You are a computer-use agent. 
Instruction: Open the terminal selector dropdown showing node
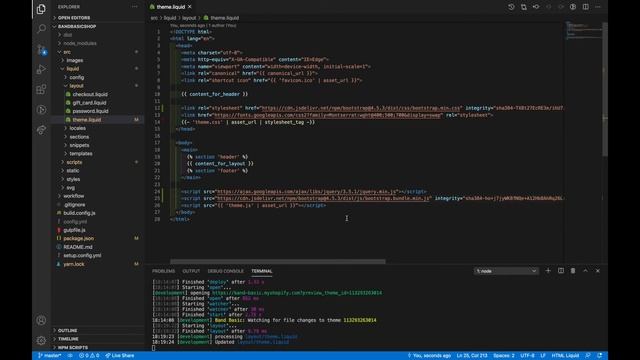(x=506, y=271)
